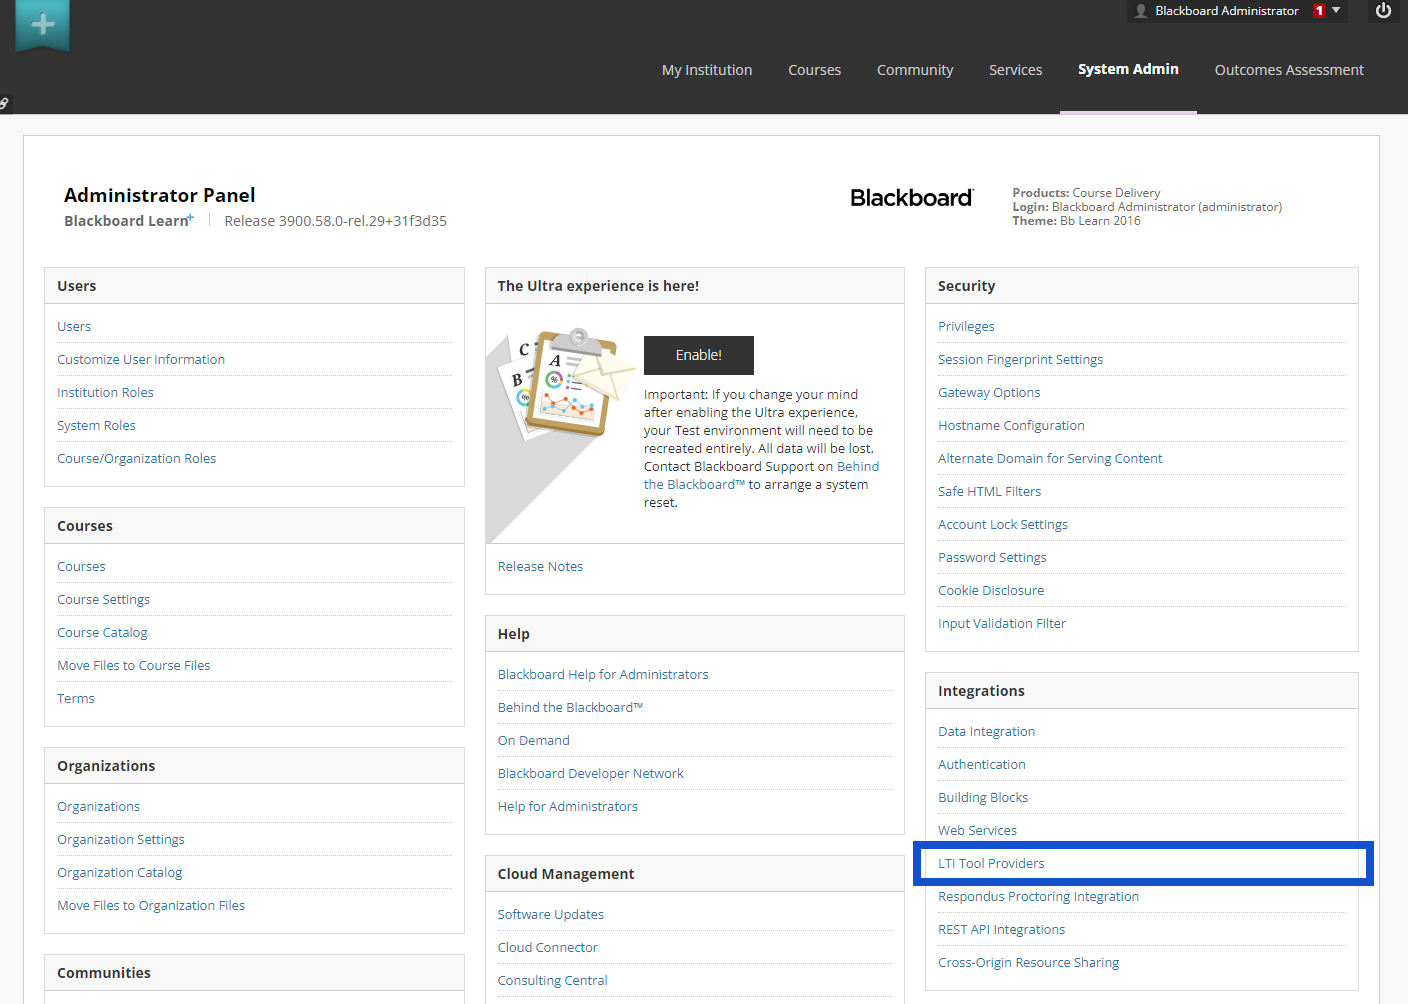Open Gateway Options
The height and width of the screenshot is (1004, 1408).
(989, 393)
